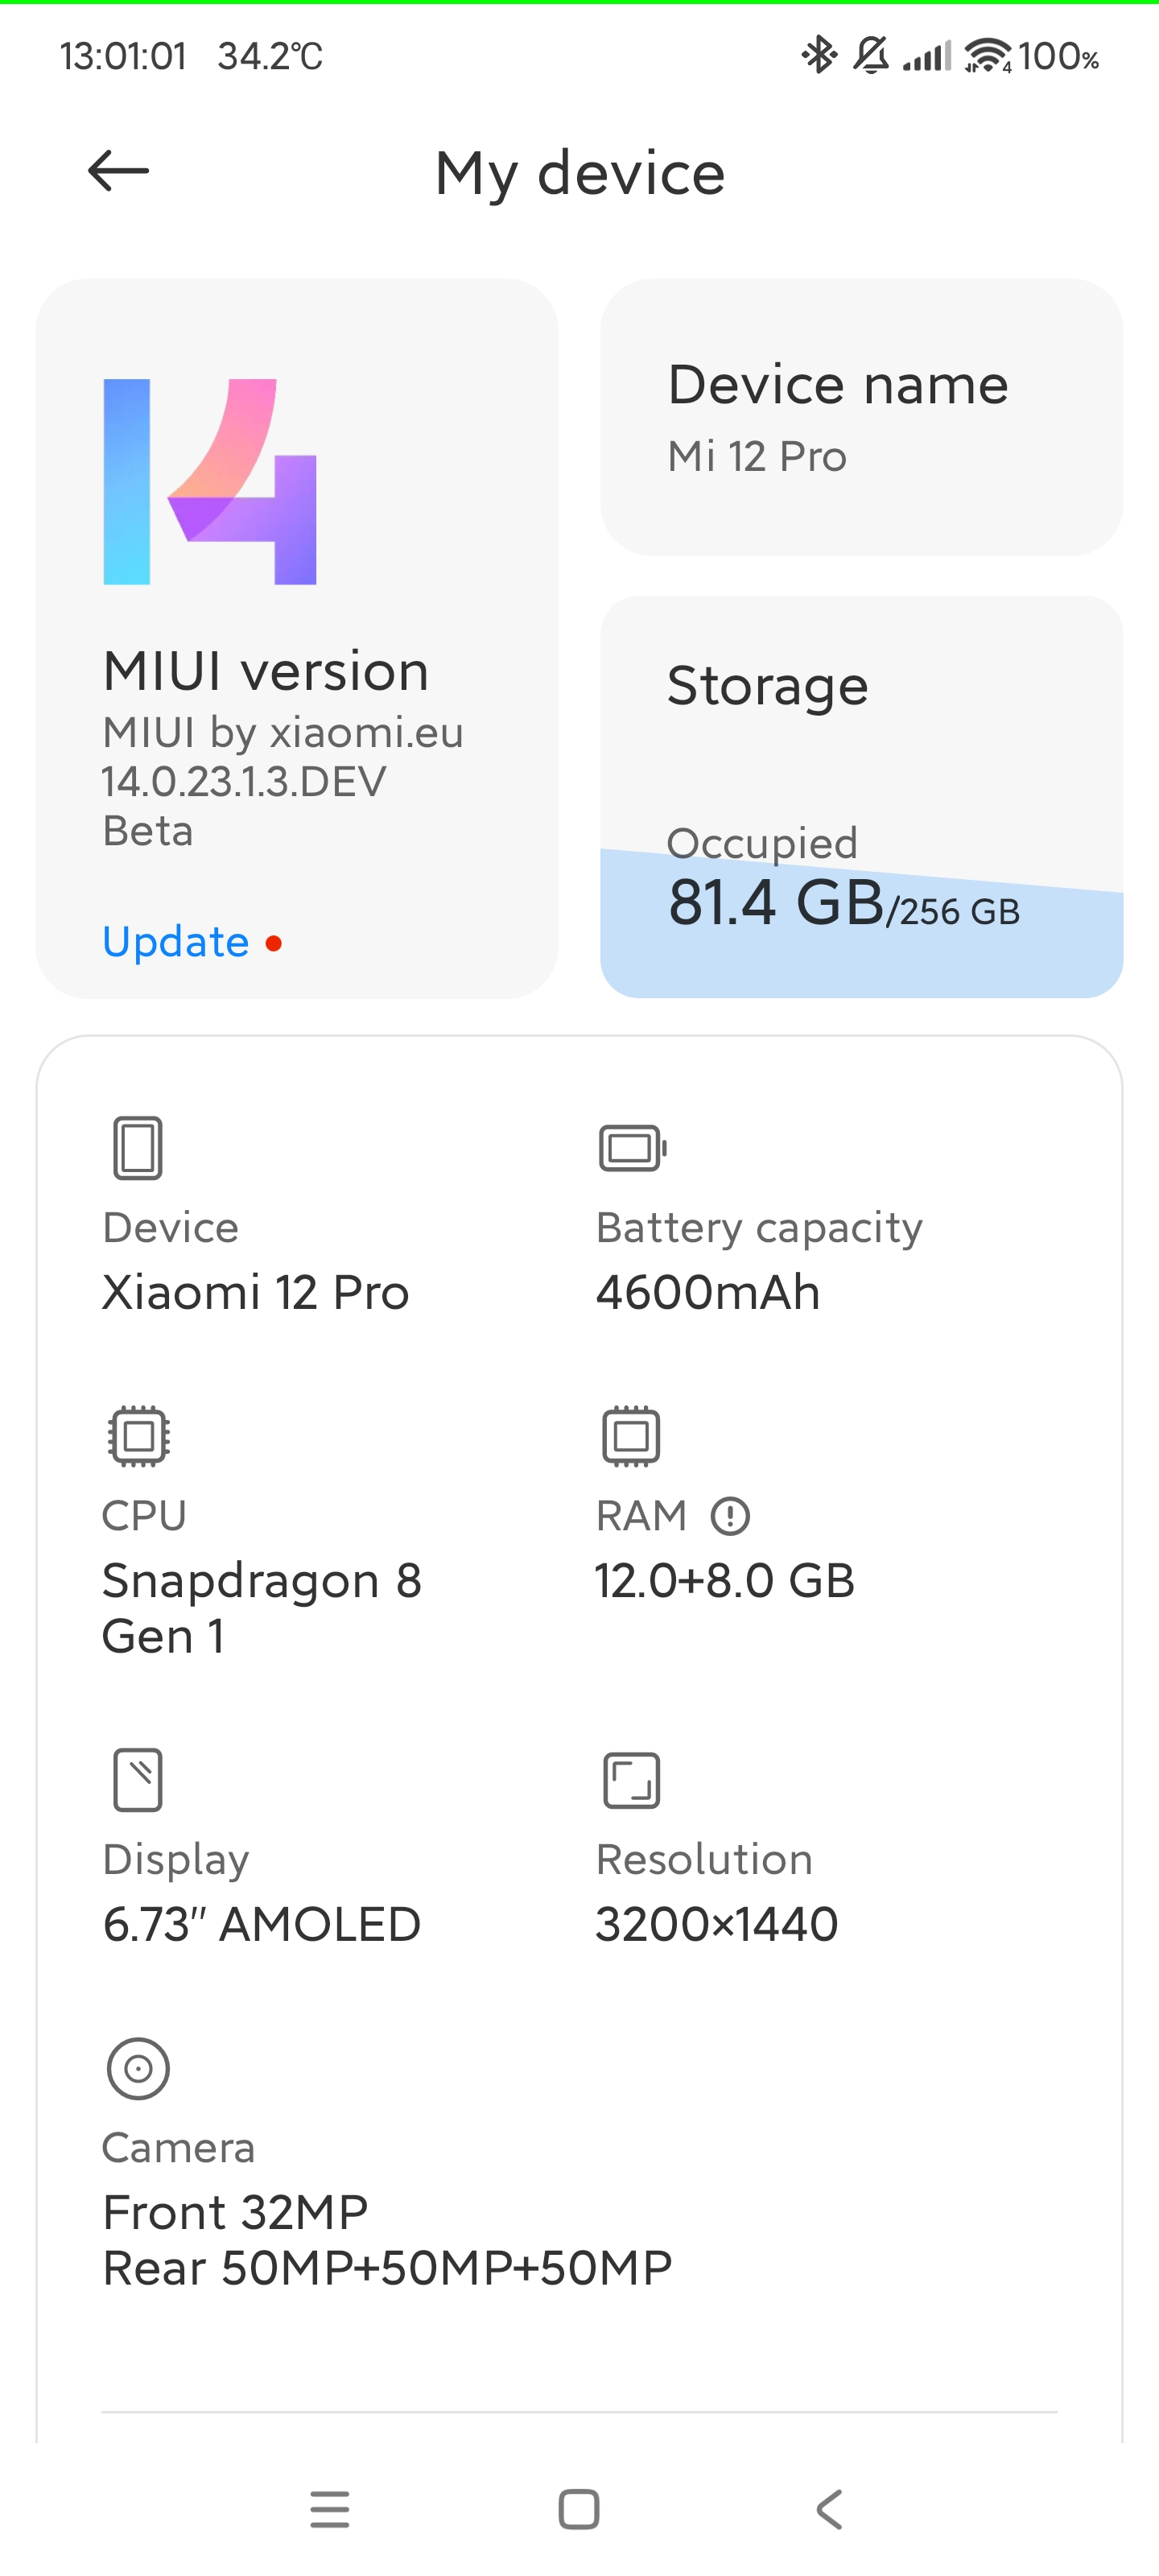Tap the Android recents menu button
Screen dimensions: 1159x2576
coord(330,2509)
